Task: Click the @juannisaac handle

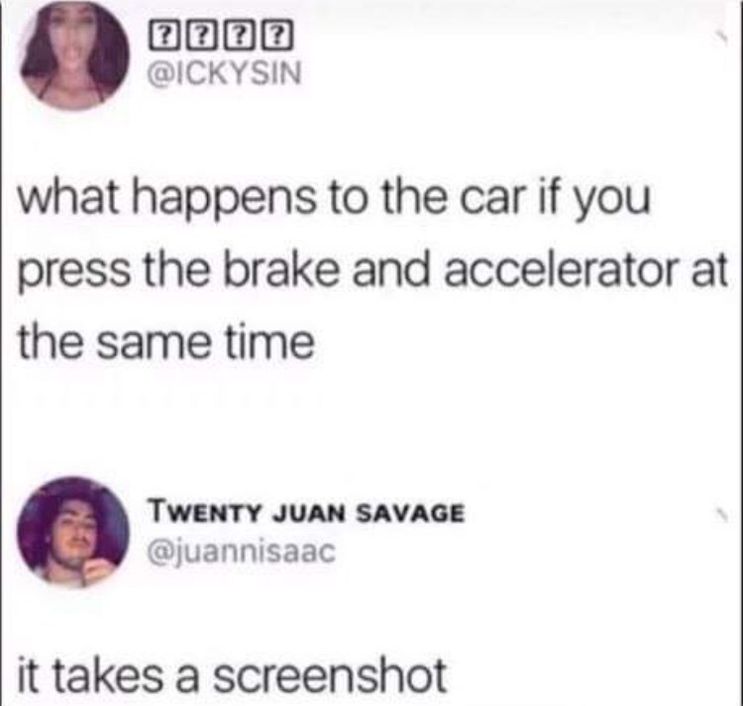Action: [x=243, y=553]
